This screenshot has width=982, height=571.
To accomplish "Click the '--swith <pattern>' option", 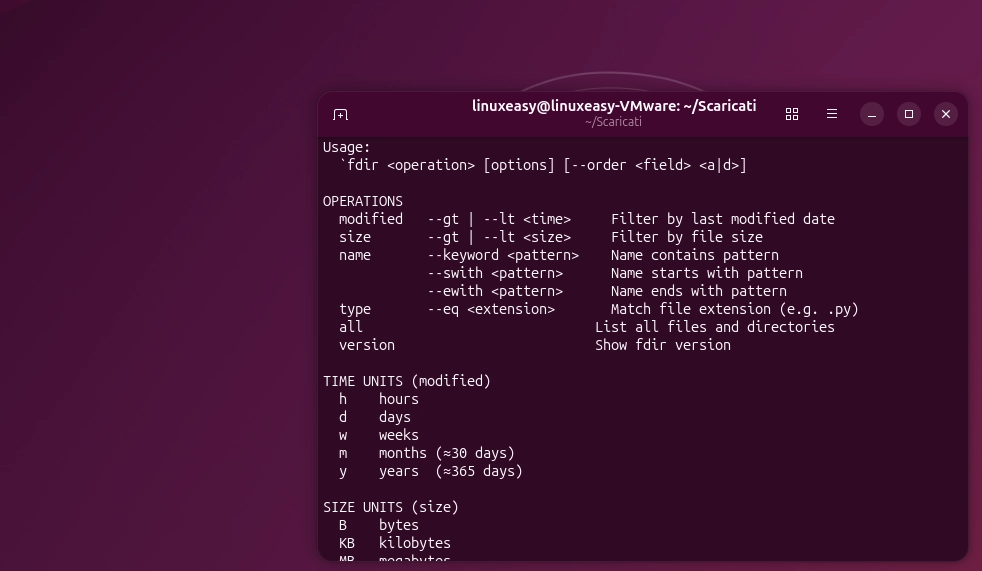I will (495, 274).
